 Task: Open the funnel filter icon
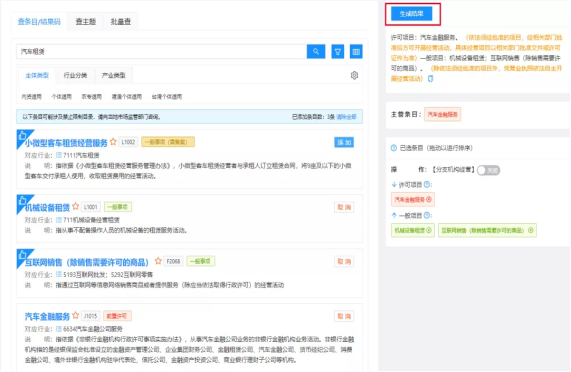338,52
